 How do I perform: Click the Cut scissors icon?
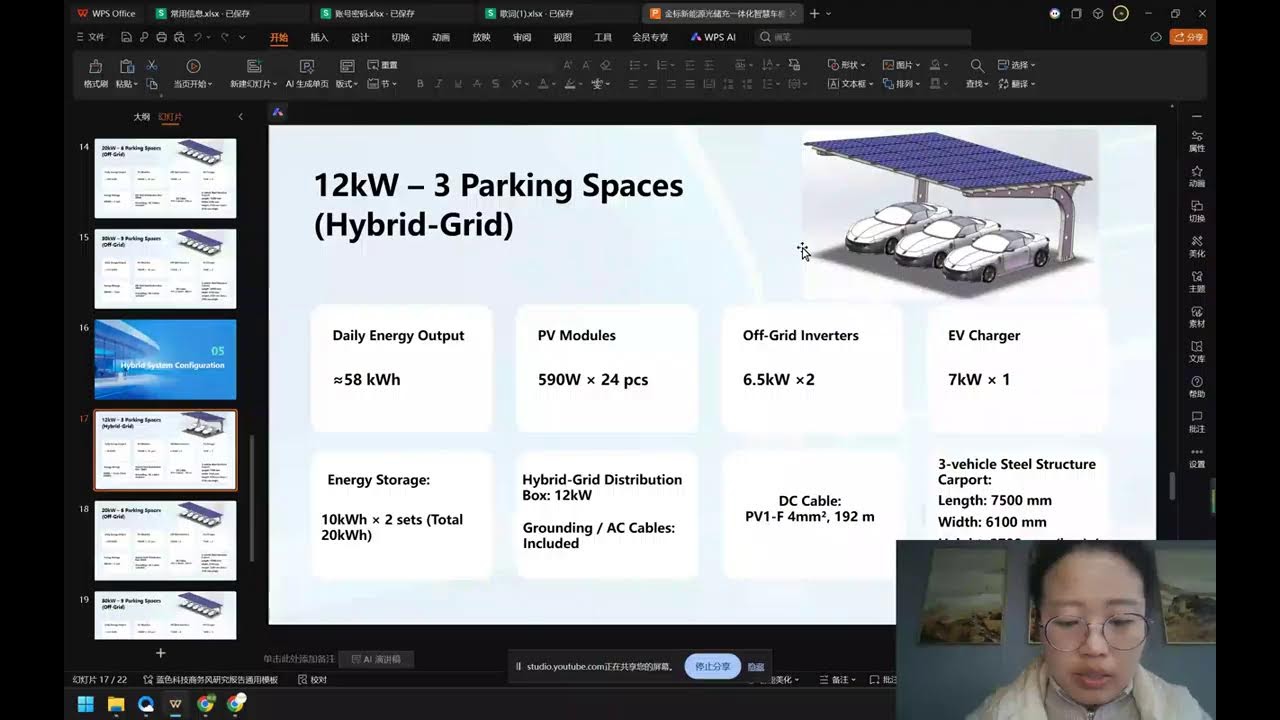tap(152, 65)
